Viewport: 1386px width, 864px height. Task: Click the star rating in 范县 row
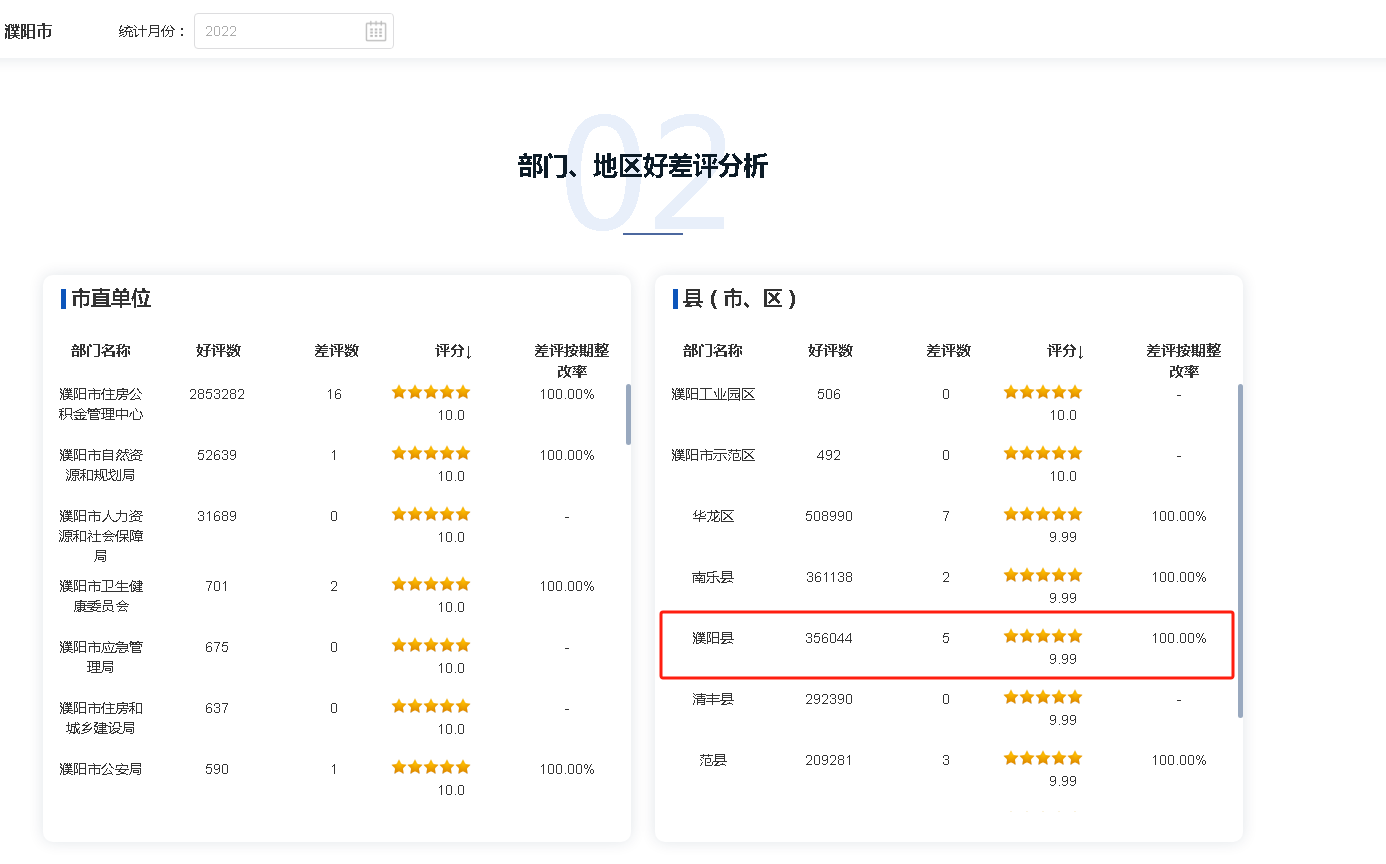[x=1043, y=758]
